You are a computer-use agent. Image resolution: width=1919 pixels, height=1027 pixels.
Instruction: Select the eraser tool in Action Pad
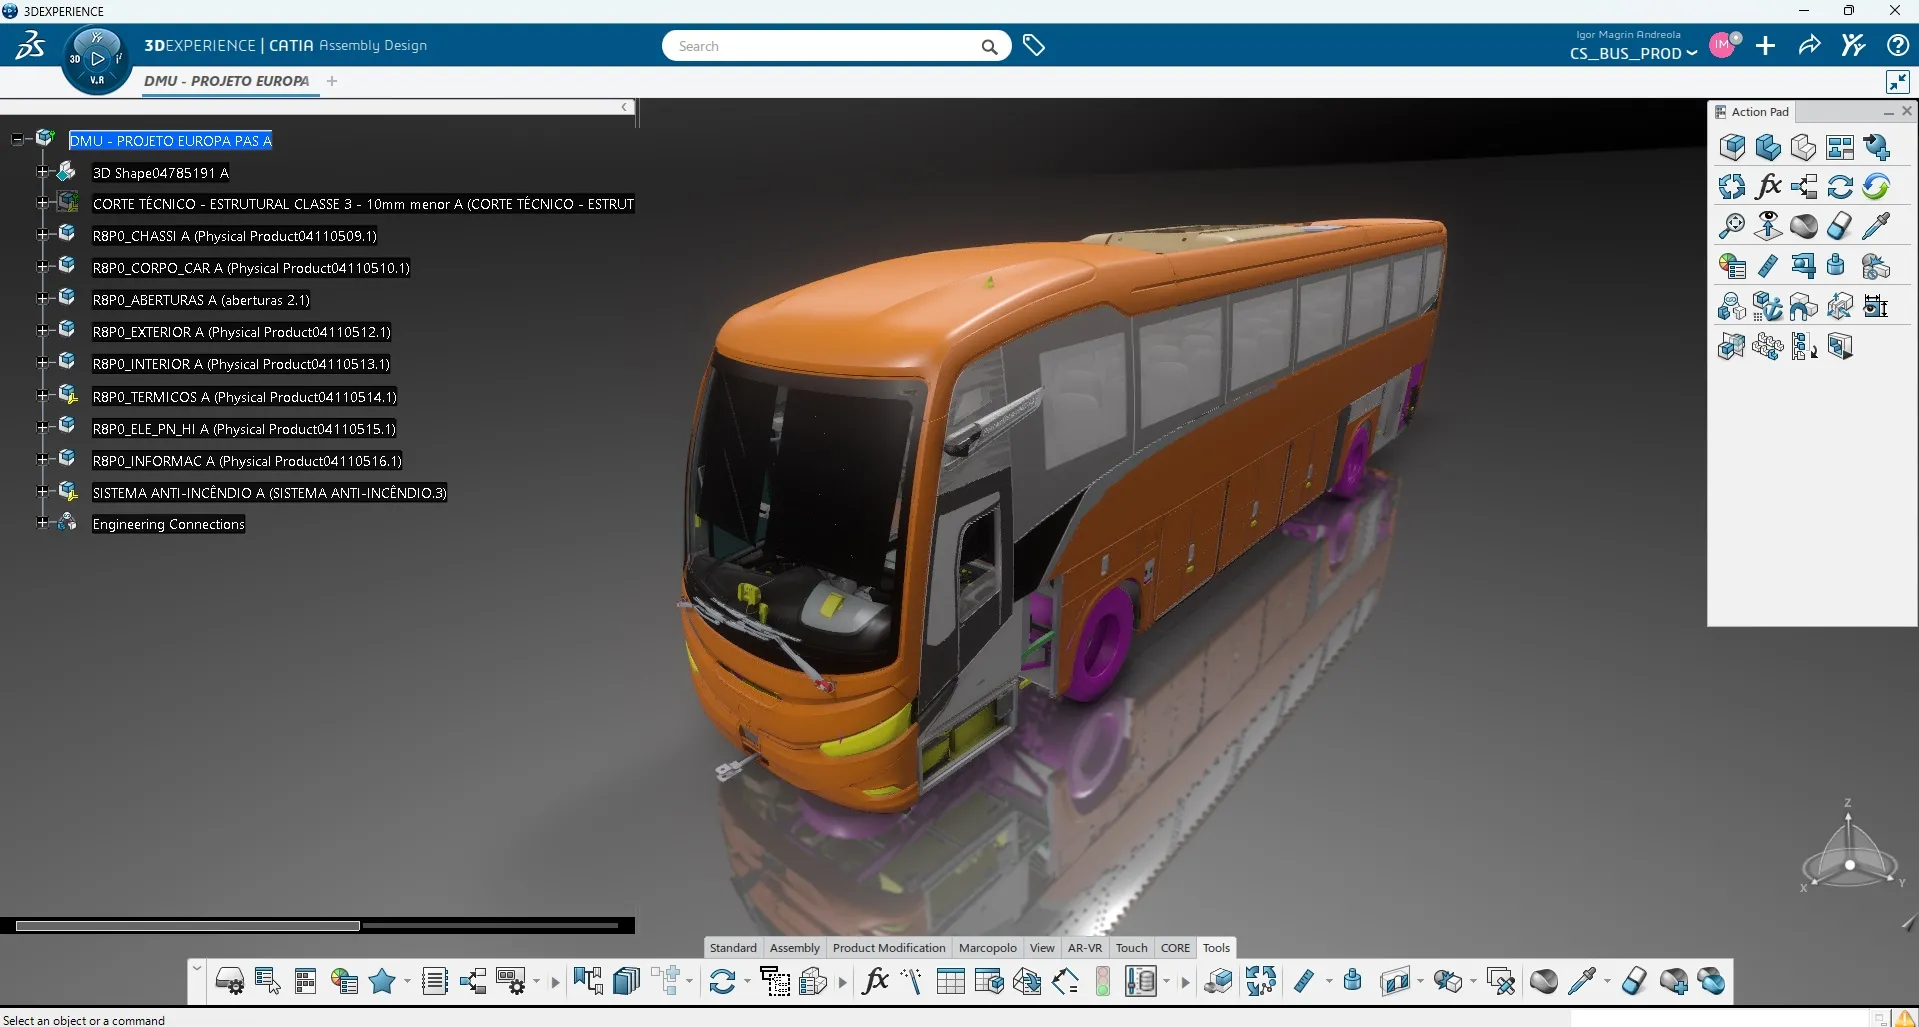click(x=1841, y=226)
